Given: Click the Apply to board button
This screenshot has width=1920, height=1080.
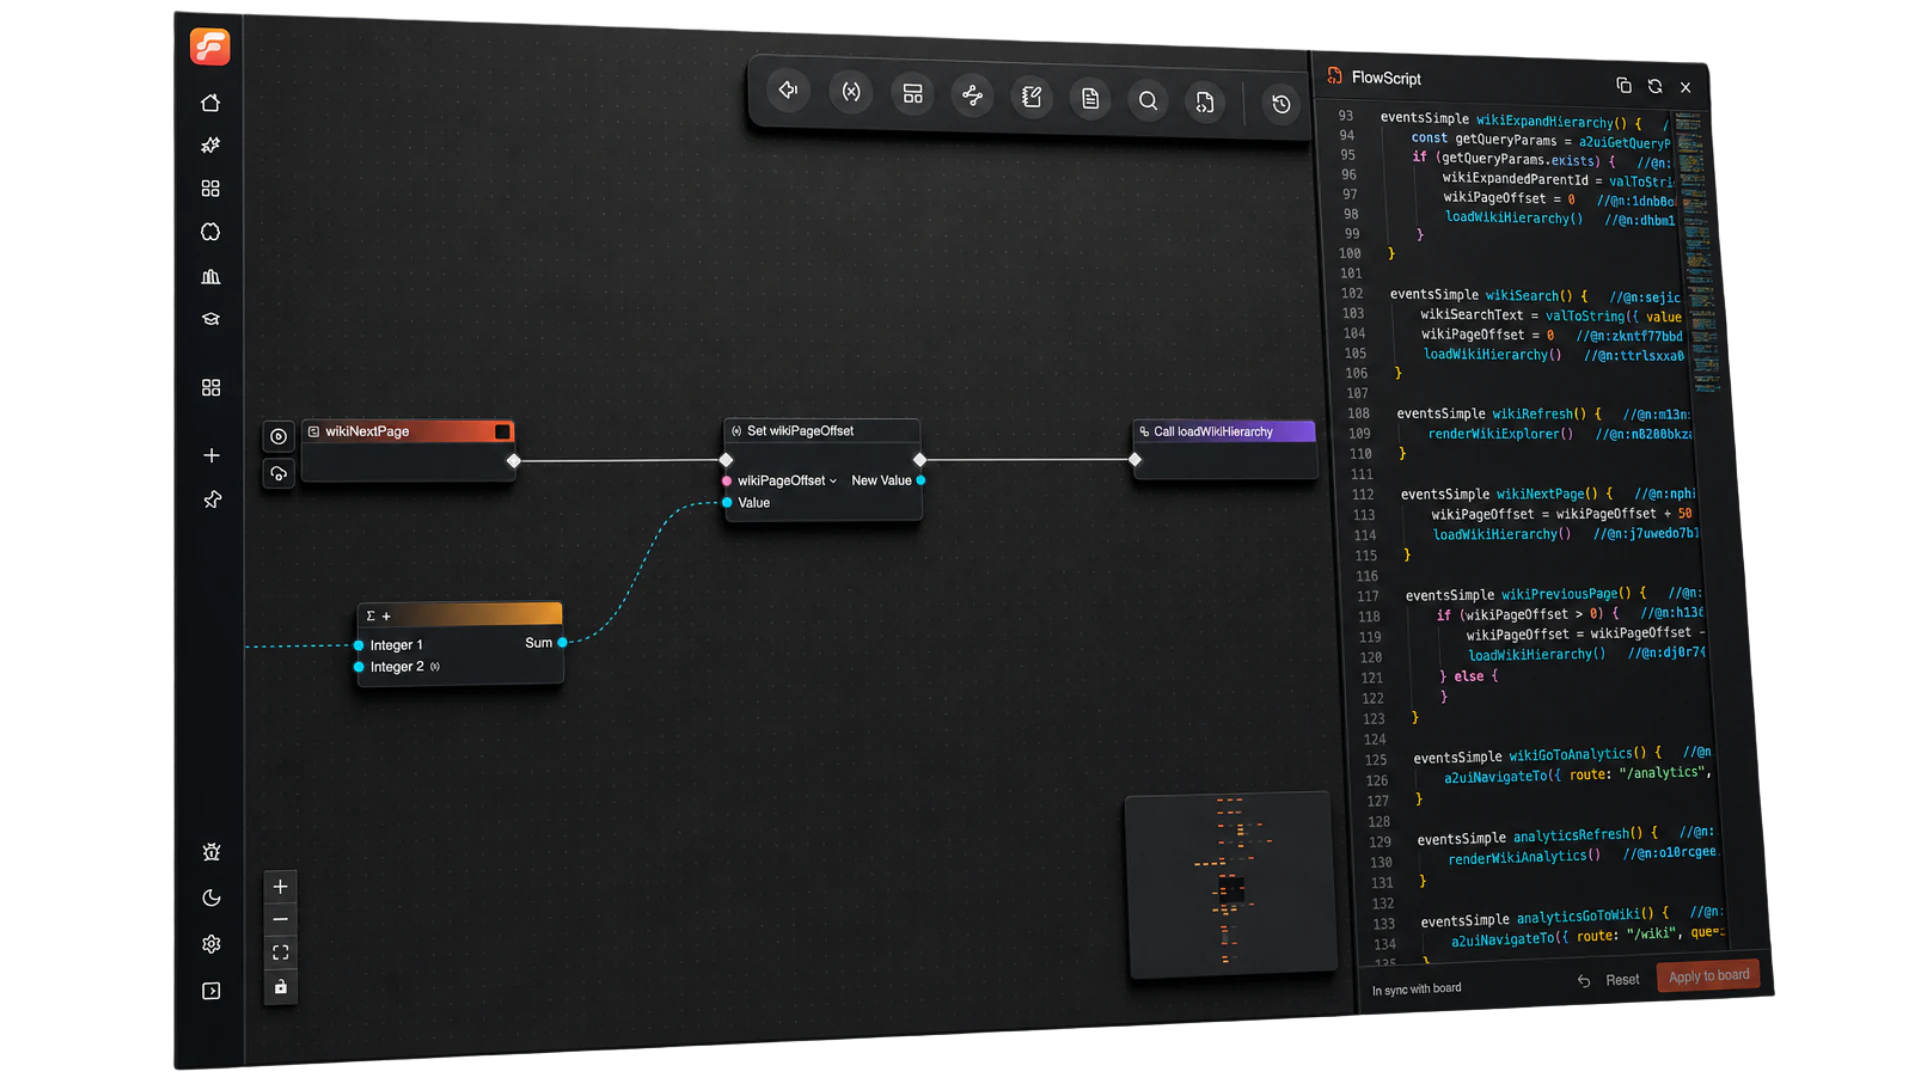Looking at the screenshot, I should pyautogui.click(x=1709, y=976).
